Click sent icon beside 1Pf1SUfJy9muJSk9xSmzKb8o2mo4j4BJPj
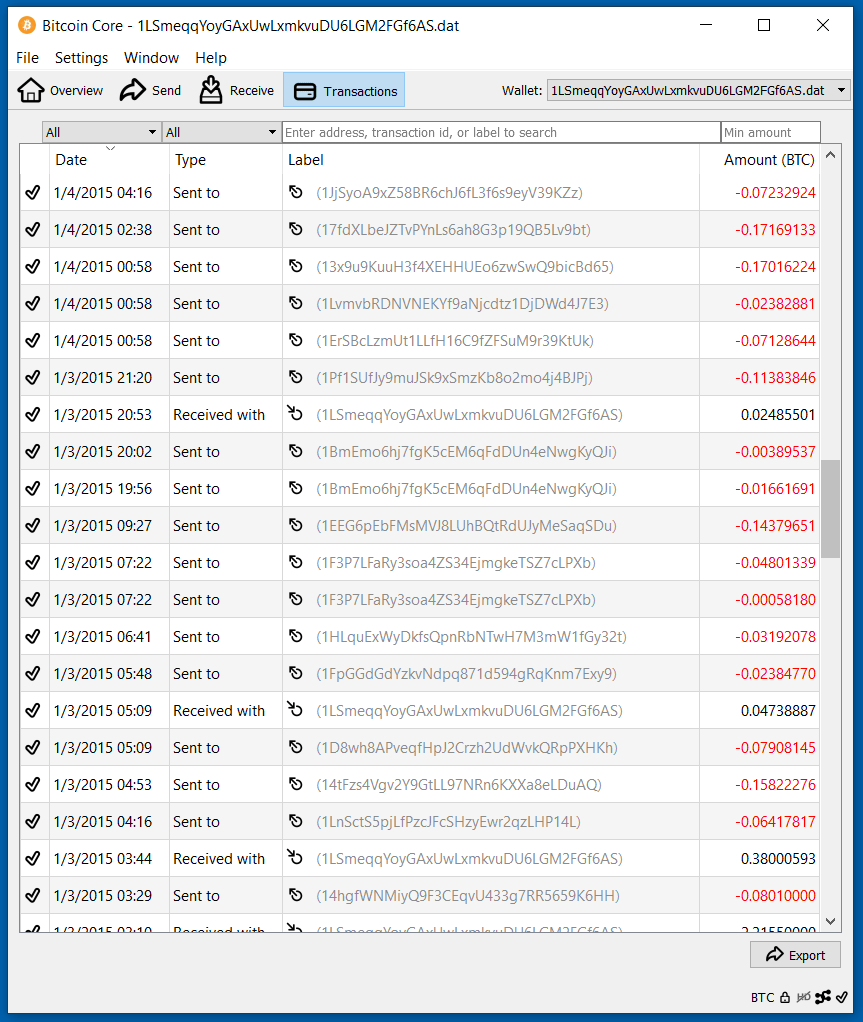The image size is (863, 1022). click(296, 377)
